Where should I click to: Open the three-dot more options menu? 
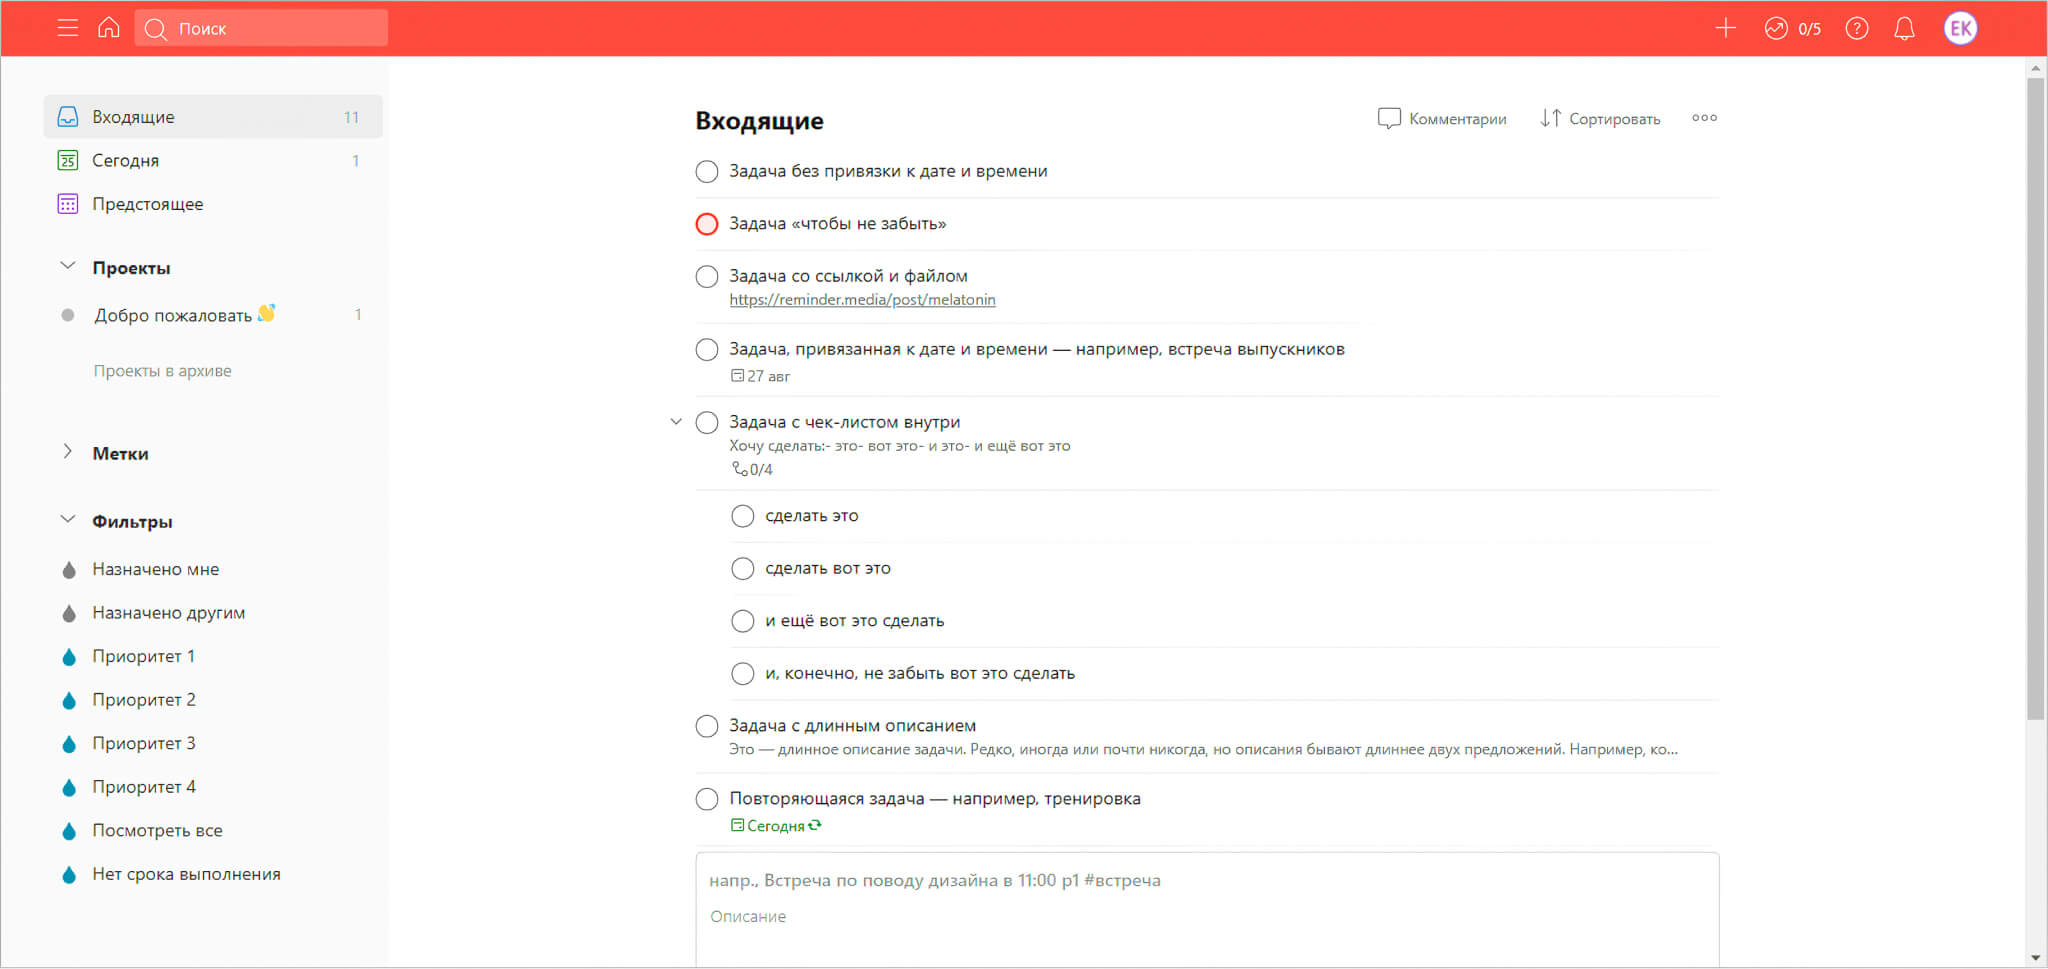click(x=1704, y=118)
